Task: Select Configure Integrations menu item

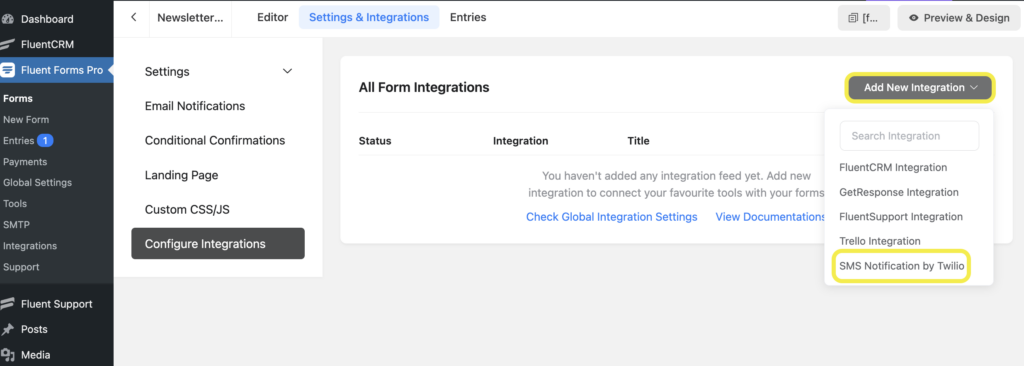Action: [x=218, y=244]
